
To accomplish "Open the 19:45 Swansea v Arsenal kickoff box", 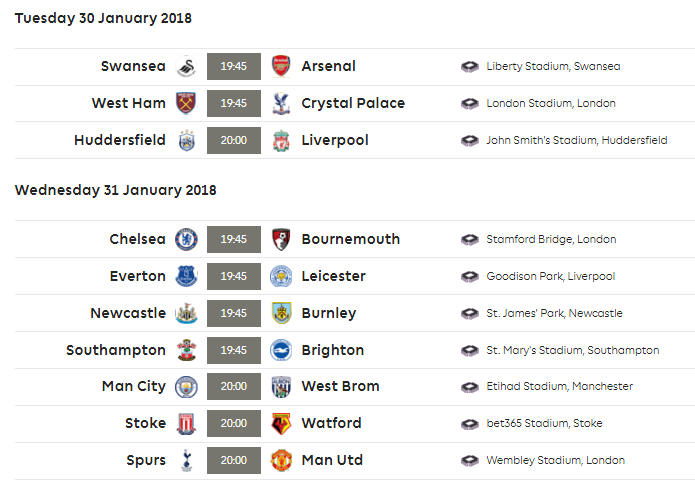I will point(234,66).
